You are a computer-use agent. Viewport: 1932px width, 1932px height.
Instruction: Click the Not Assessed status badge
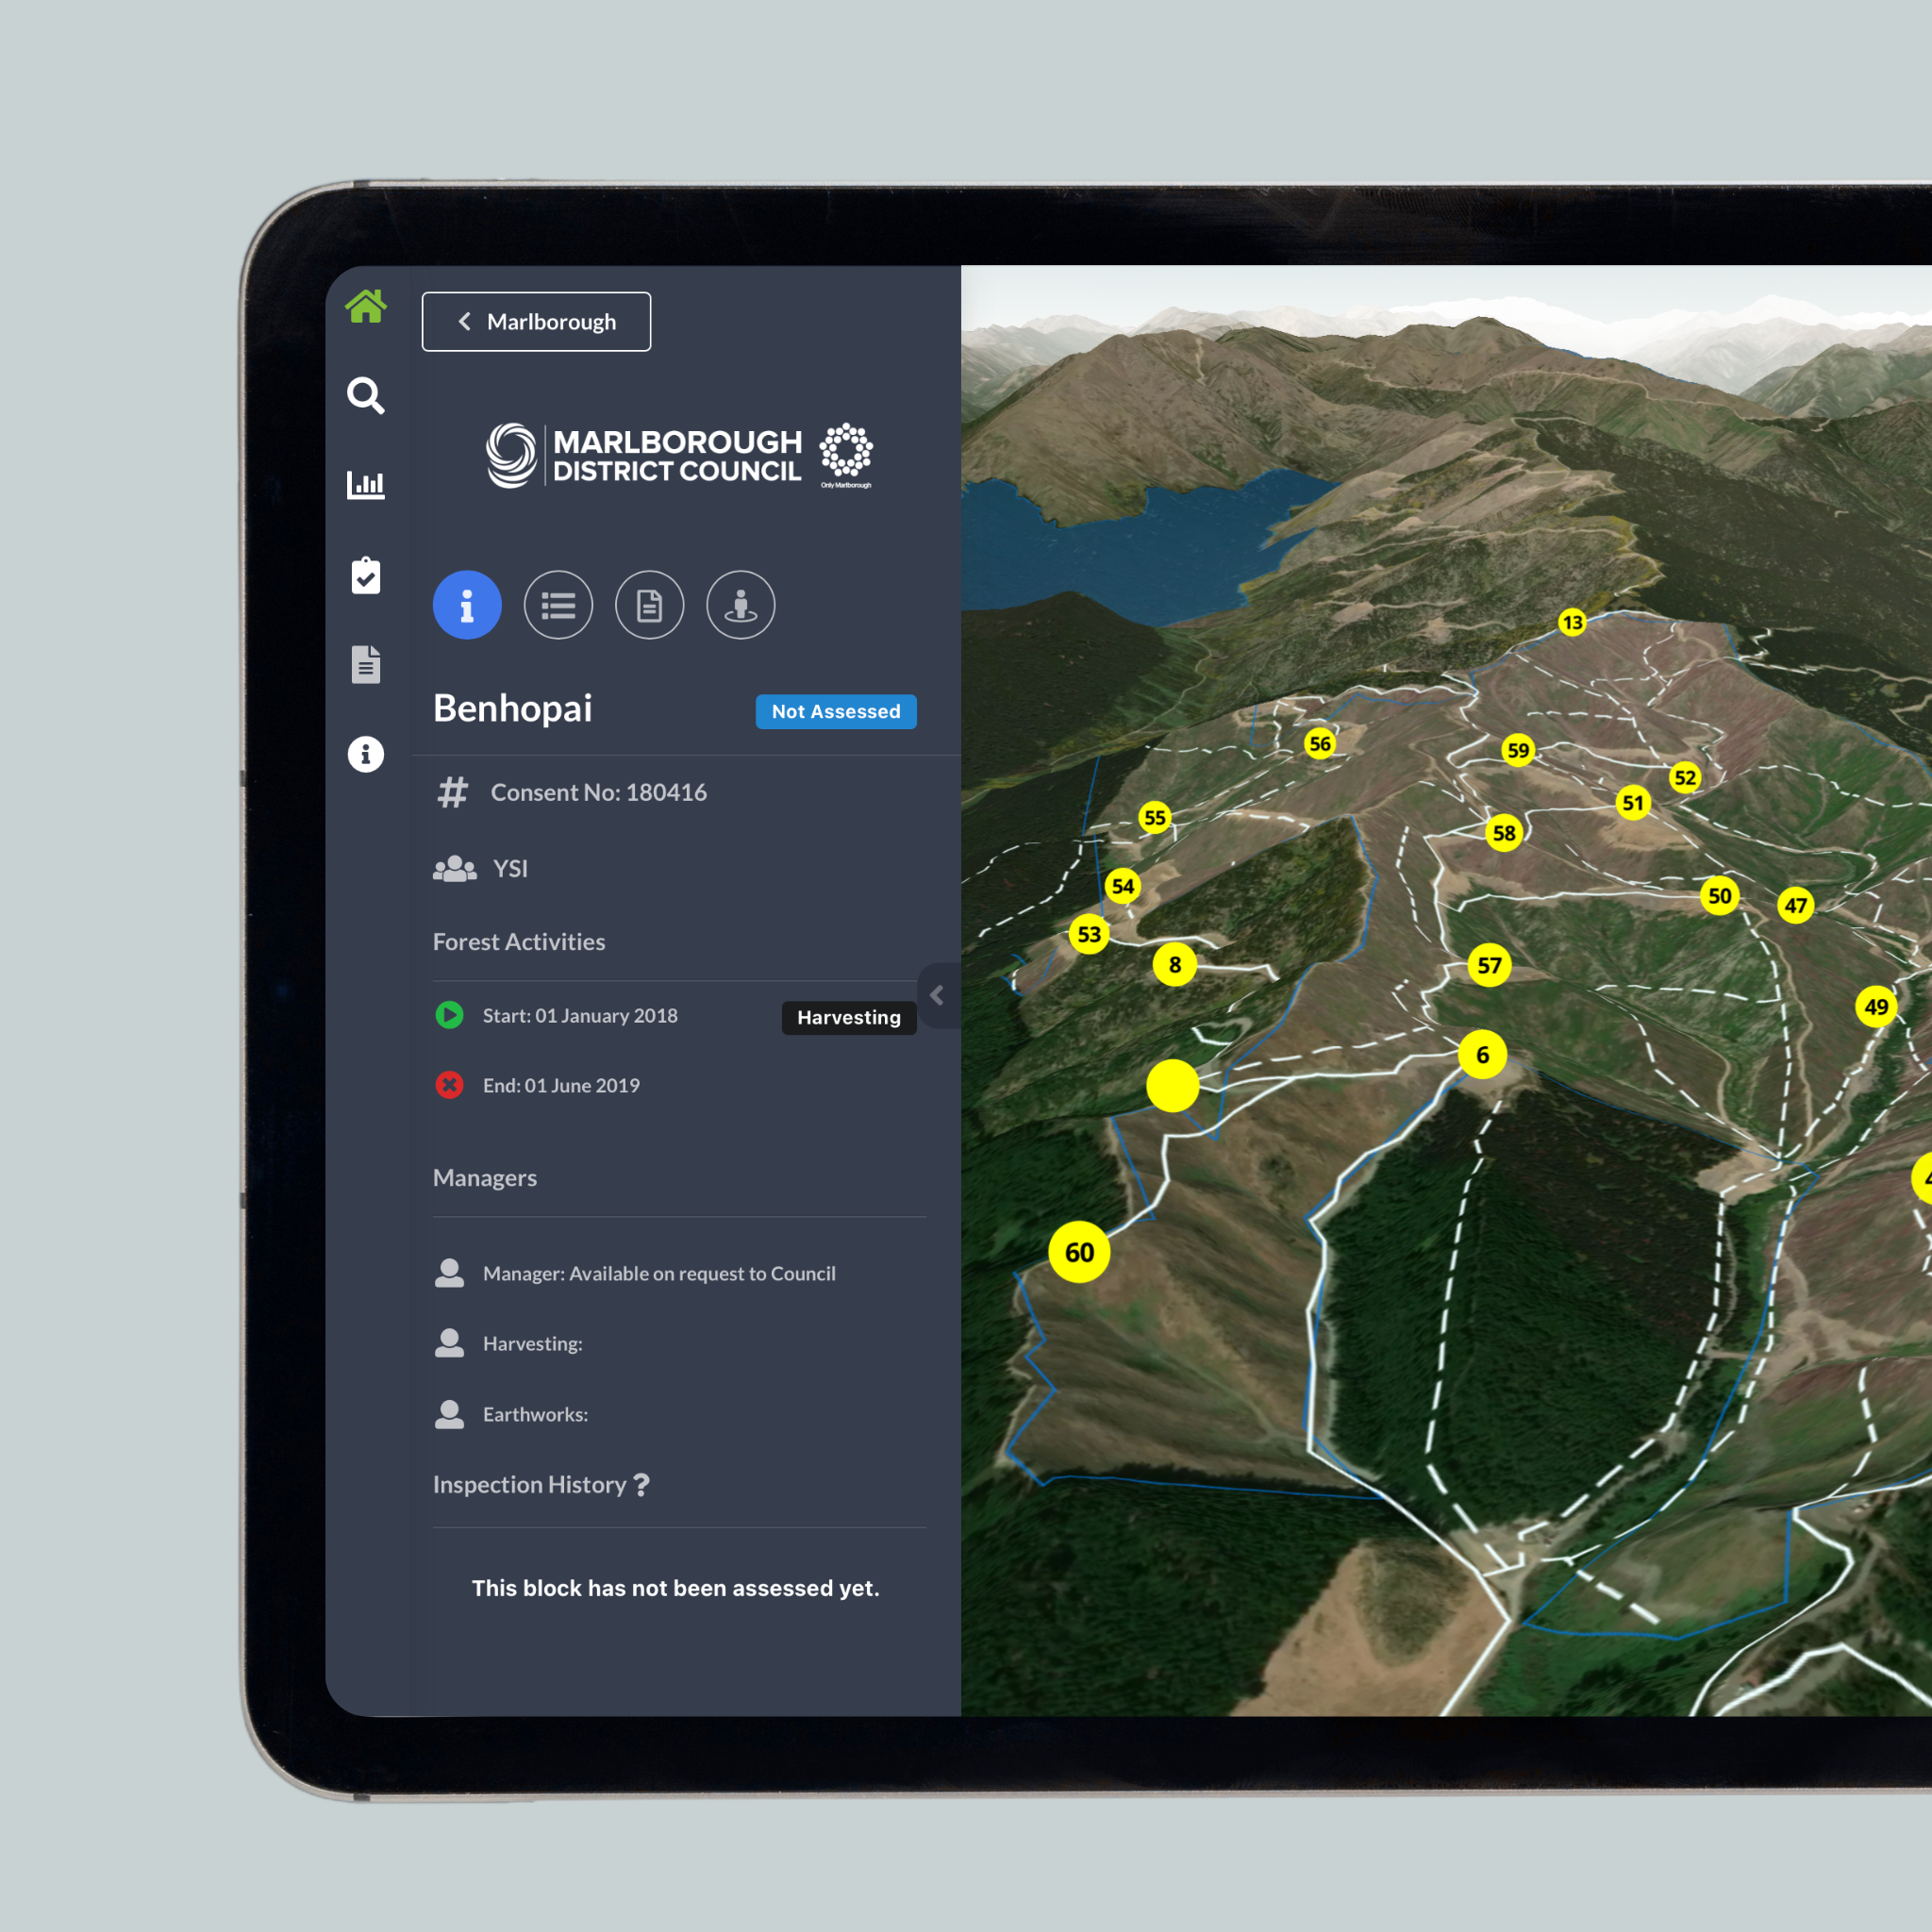click(x=835, y=711)
